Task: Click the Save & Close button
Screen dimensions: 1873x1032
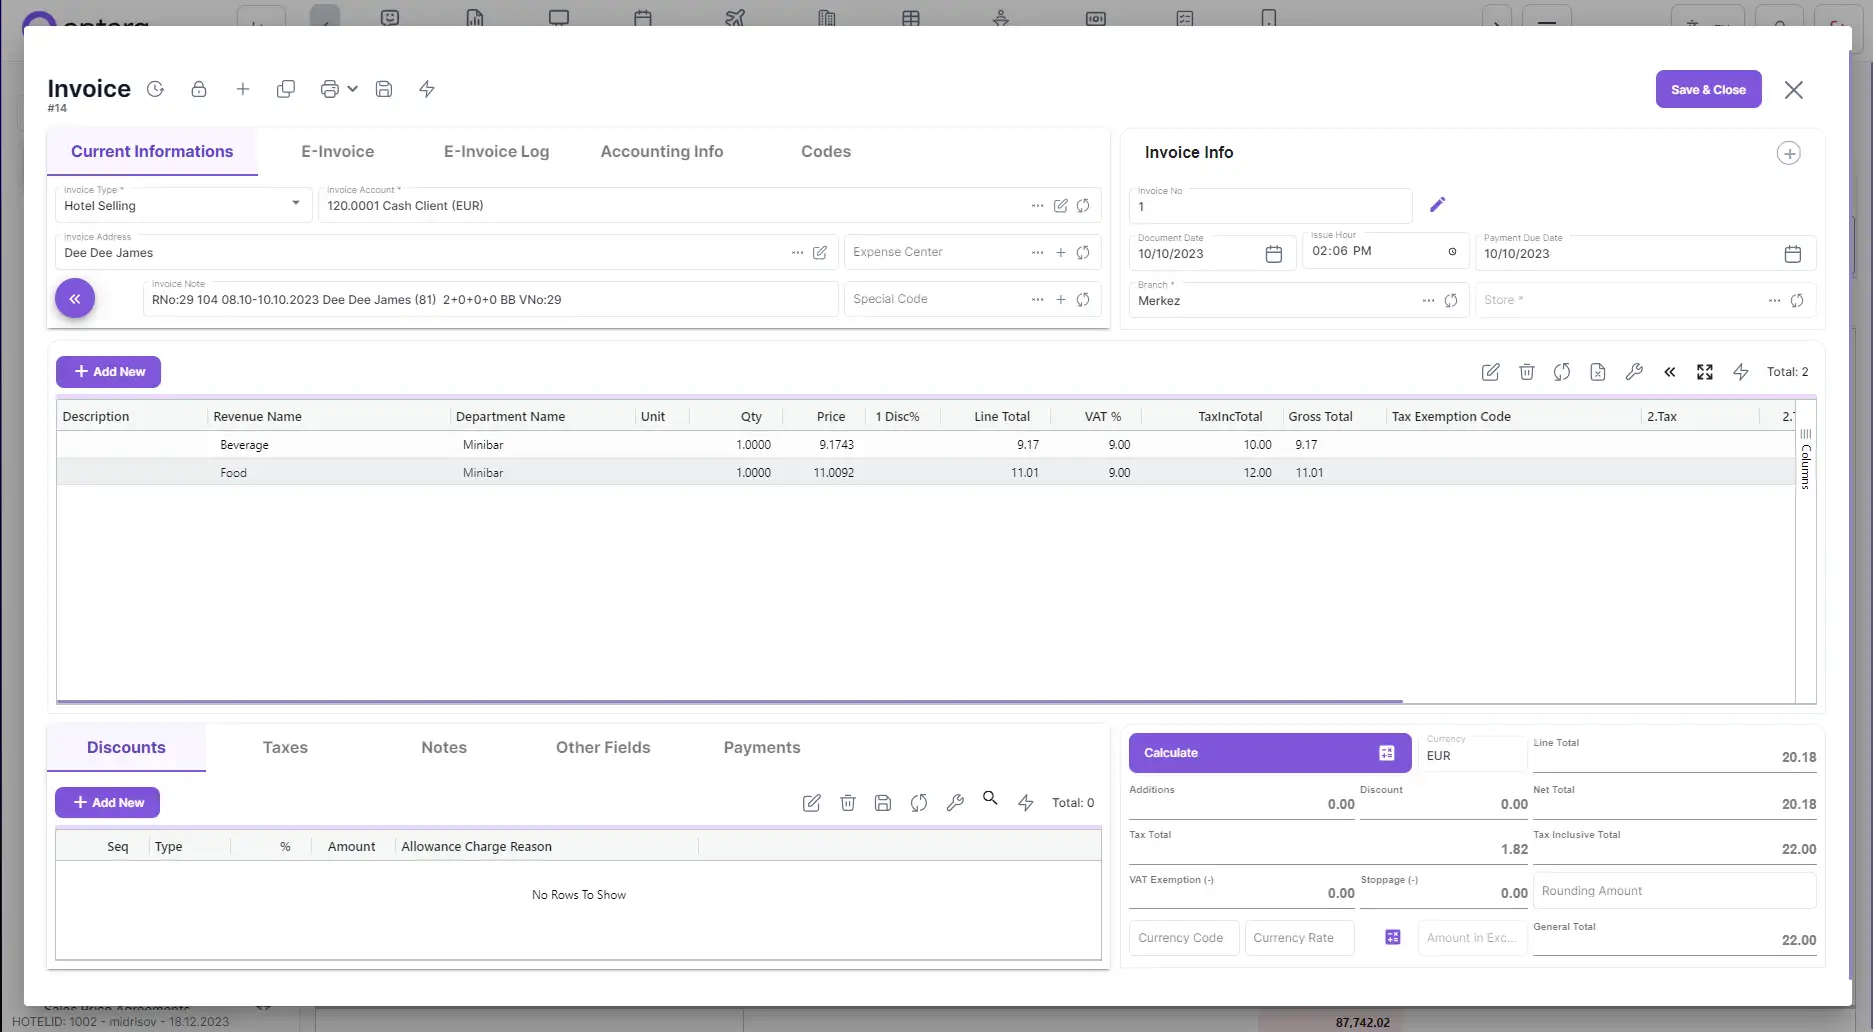Action: click(x=1708, y=90)
